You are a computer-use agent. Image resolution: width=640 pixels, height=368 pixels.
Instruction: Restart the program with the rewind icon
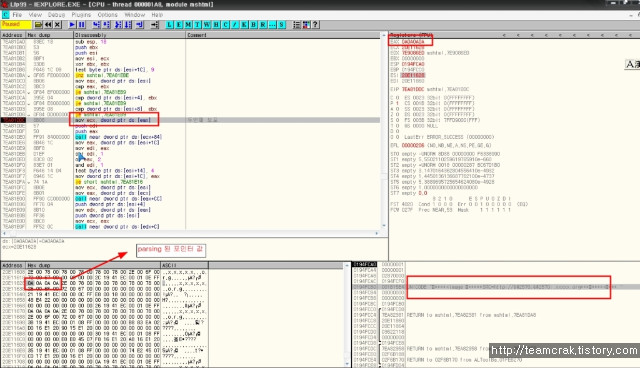pos(48,25)
